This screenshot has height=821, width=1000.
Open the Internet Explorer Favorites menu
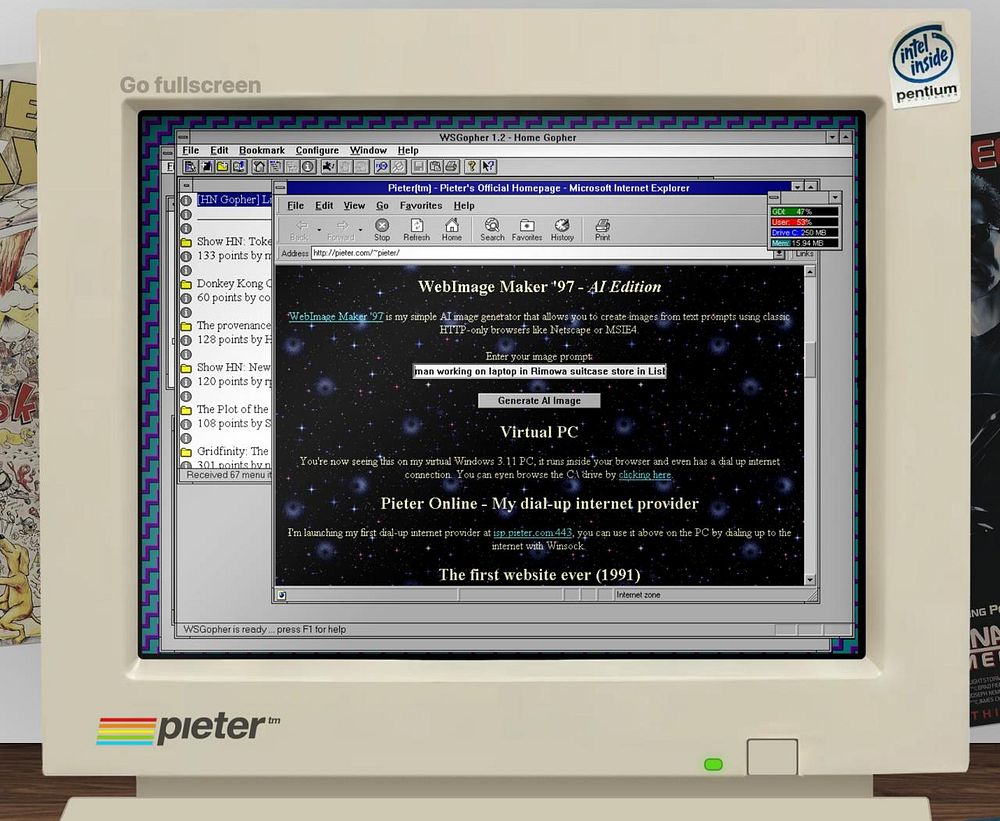point(421,205)
